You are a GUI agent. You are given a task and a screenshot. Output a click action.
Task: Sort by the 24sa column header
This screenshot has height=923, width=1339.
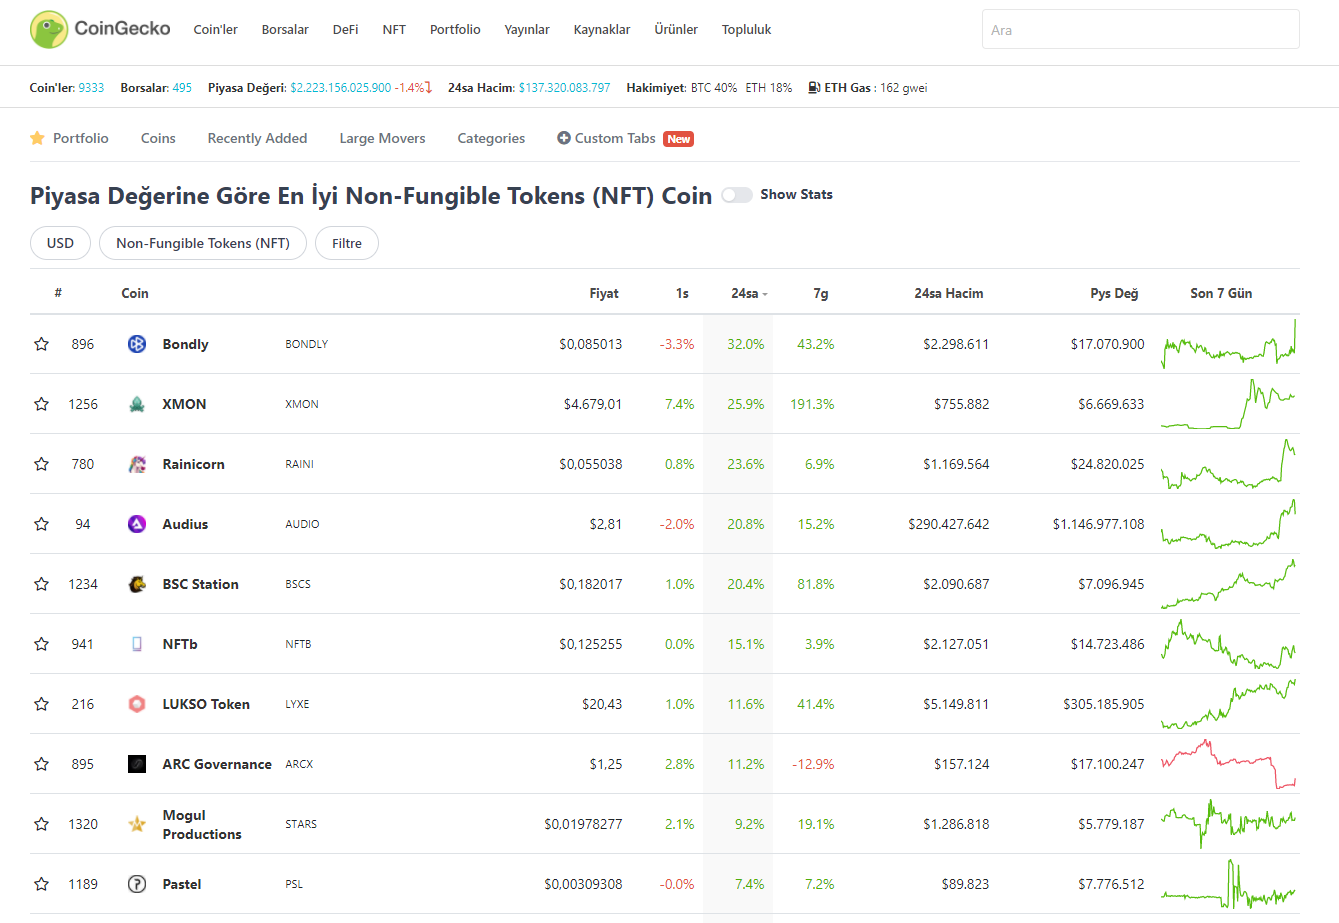tap(749, 293)
